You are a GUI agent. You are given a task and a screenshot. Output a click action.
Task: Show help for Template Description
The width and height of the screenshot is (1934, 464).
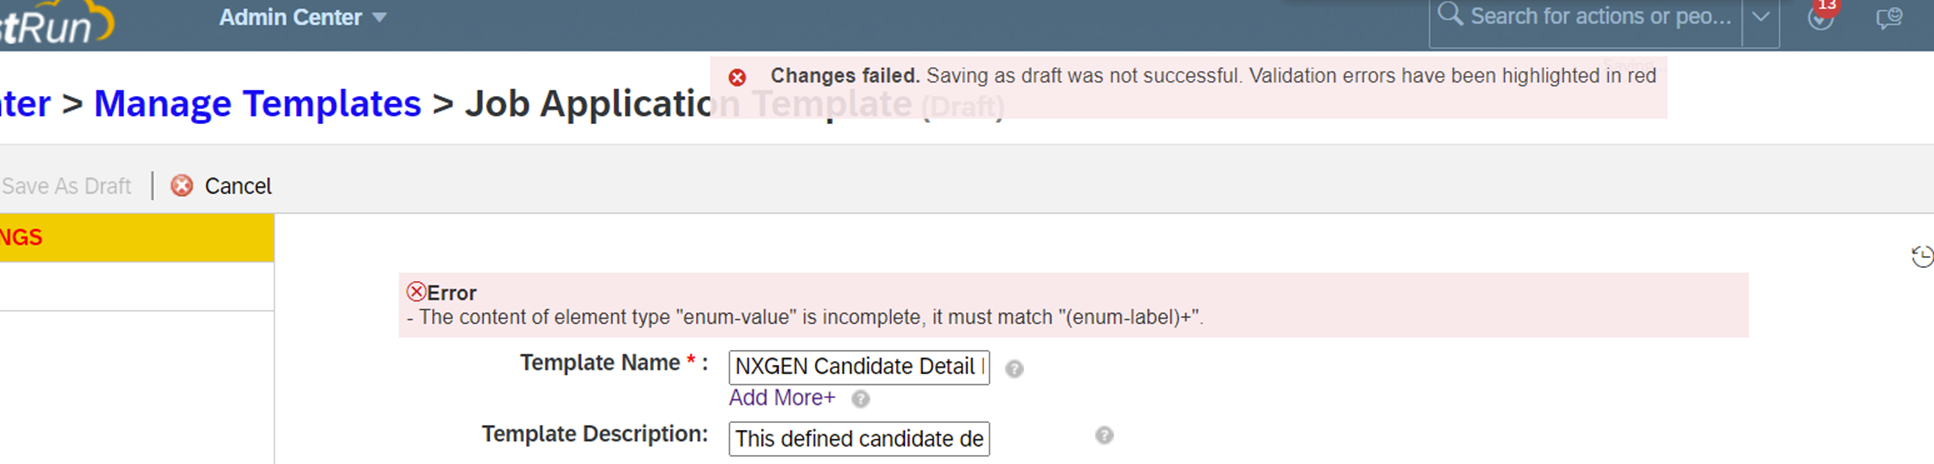coord(1104,435)
